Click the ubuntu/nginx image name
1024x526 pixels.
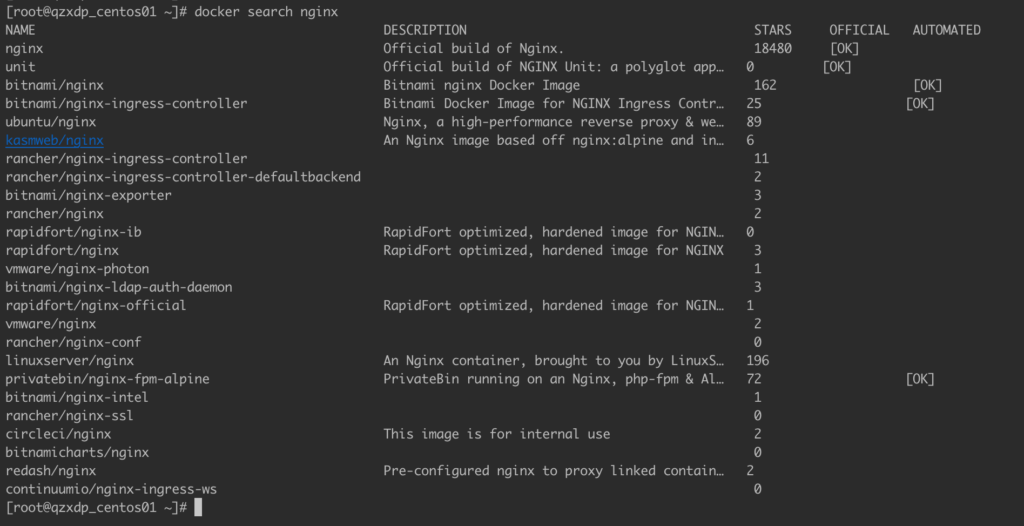(51, 122)
